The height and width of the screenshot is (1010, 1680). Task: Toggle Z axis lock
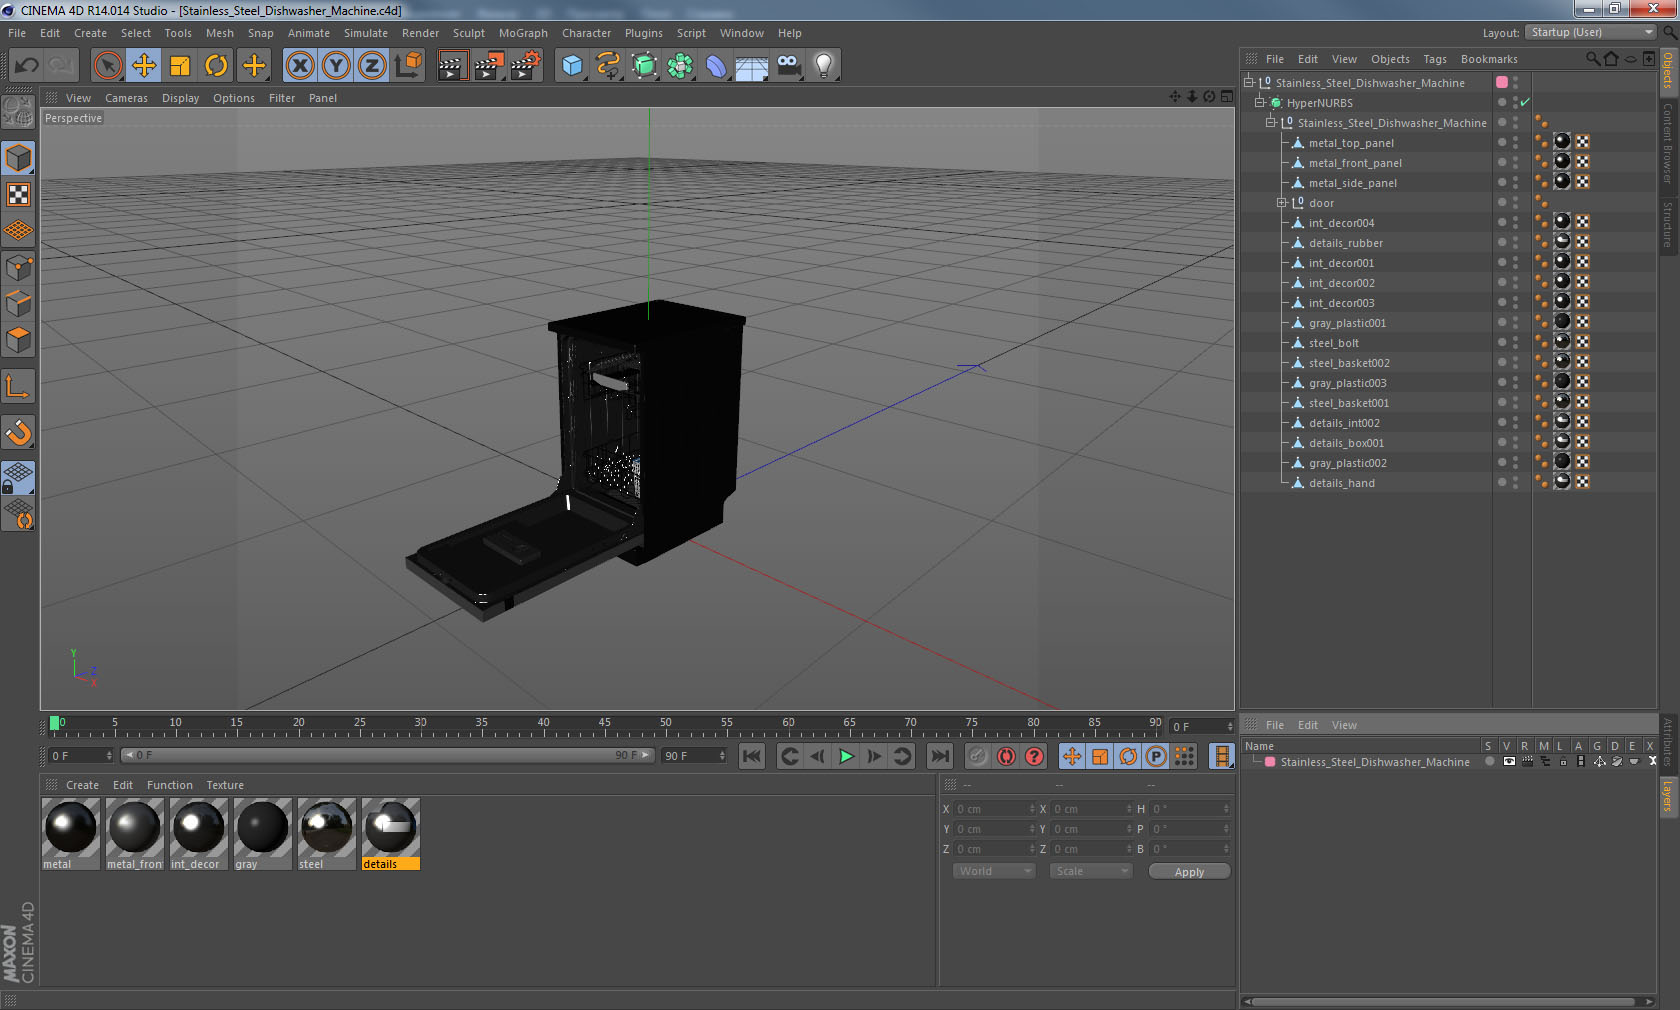point(372,66)
